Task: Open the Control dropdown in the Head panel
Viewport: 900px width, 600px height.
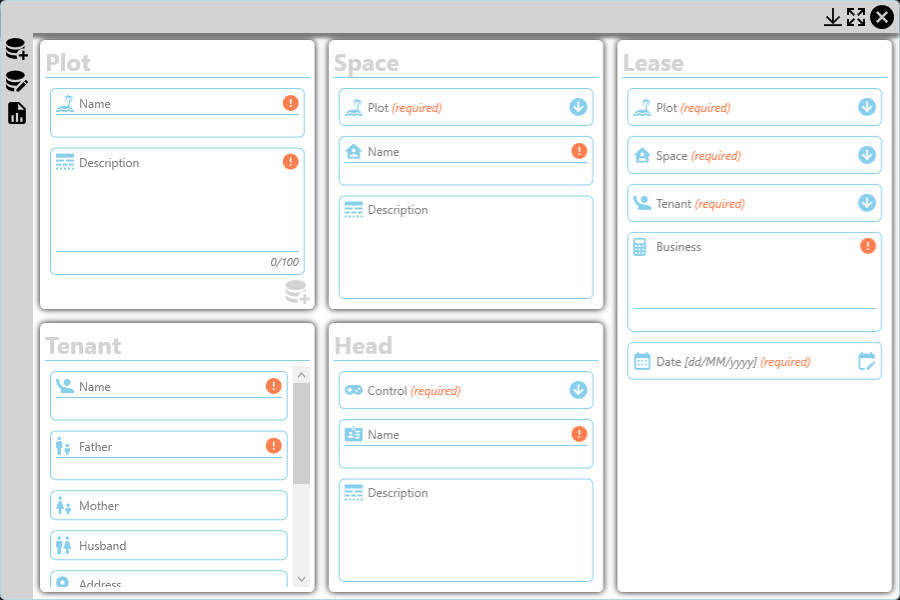Action: pos(578,390)
